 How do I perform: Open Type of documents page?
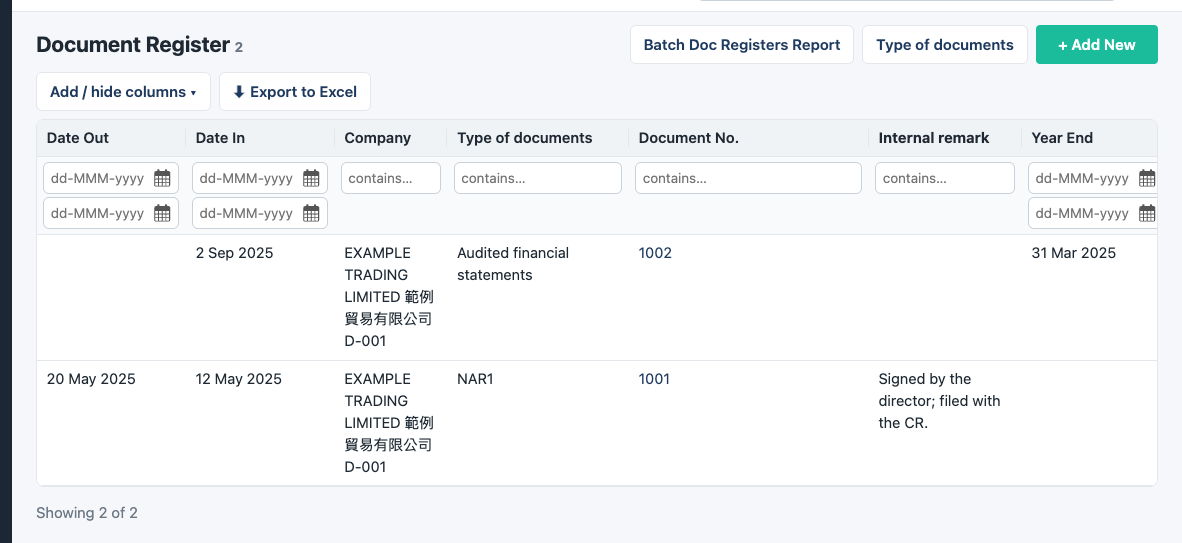pyautogui.click(x=945, y=44)
